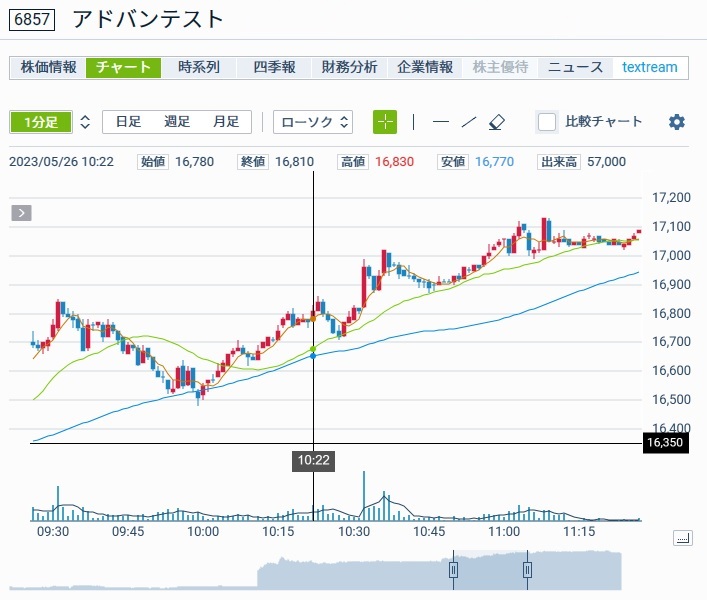
Task: Switch to 週足 weekly interval
Action: tap(177, 122)
